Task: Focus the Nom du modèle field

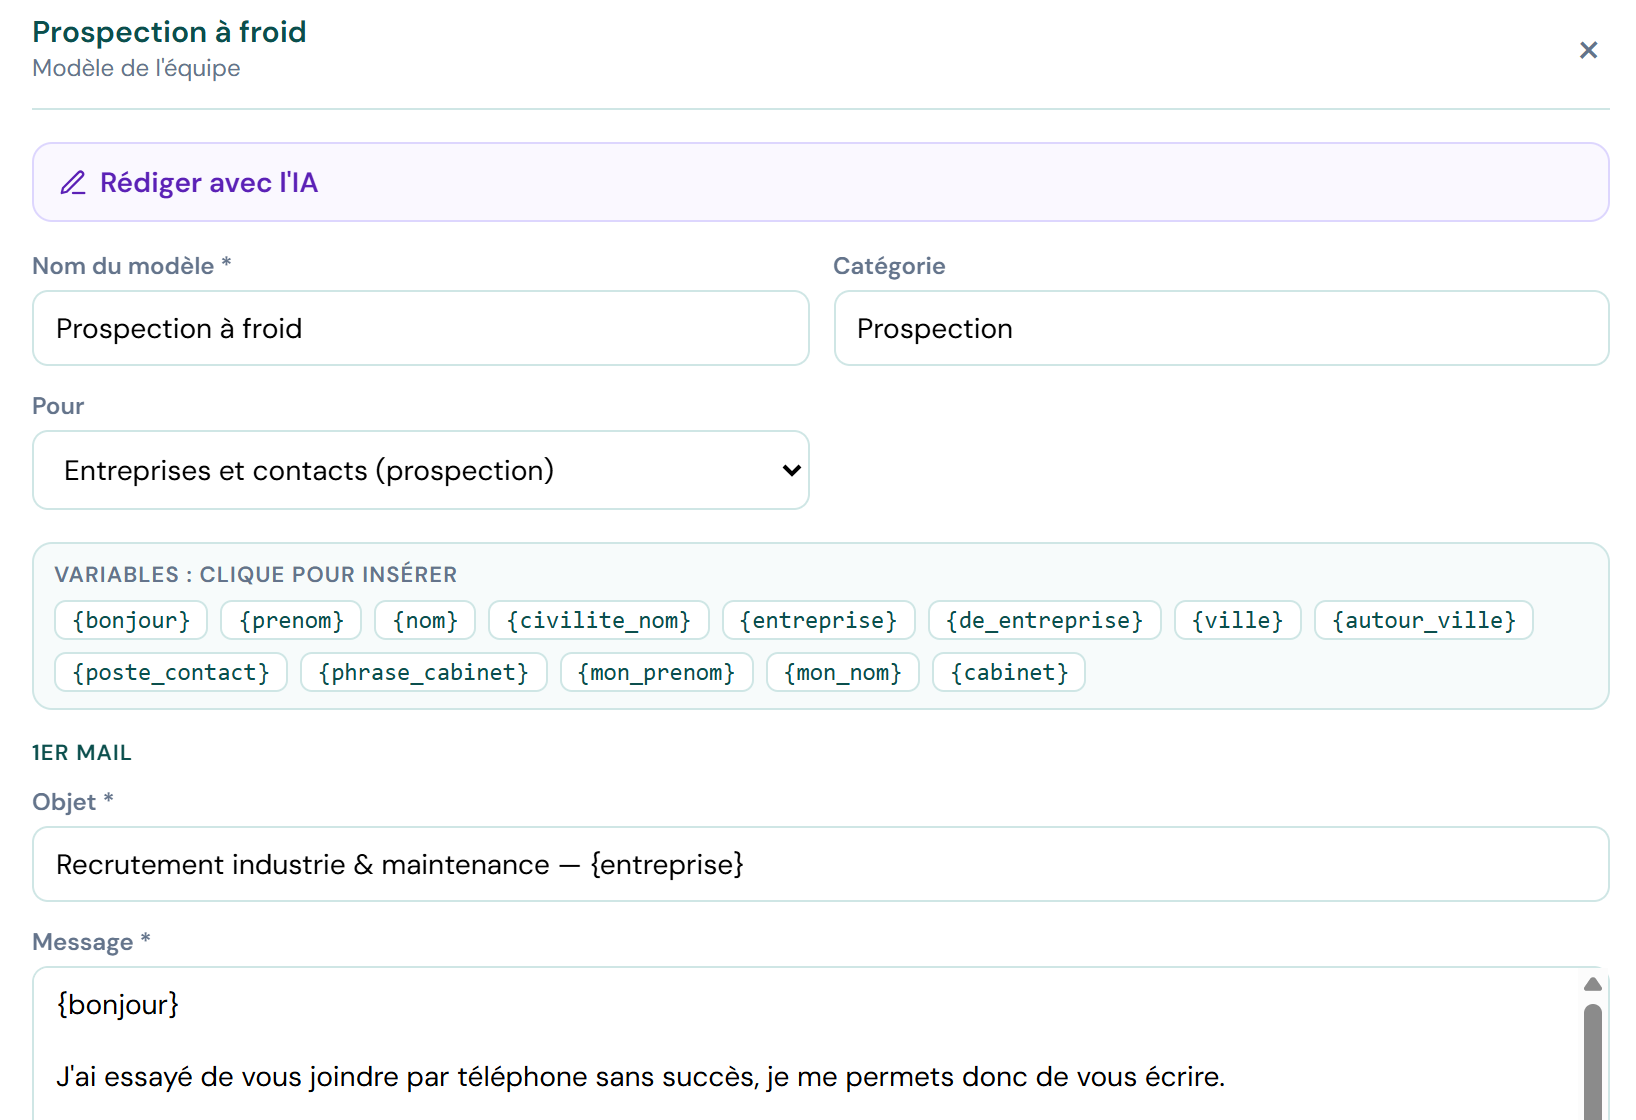Action: [421, 328]
